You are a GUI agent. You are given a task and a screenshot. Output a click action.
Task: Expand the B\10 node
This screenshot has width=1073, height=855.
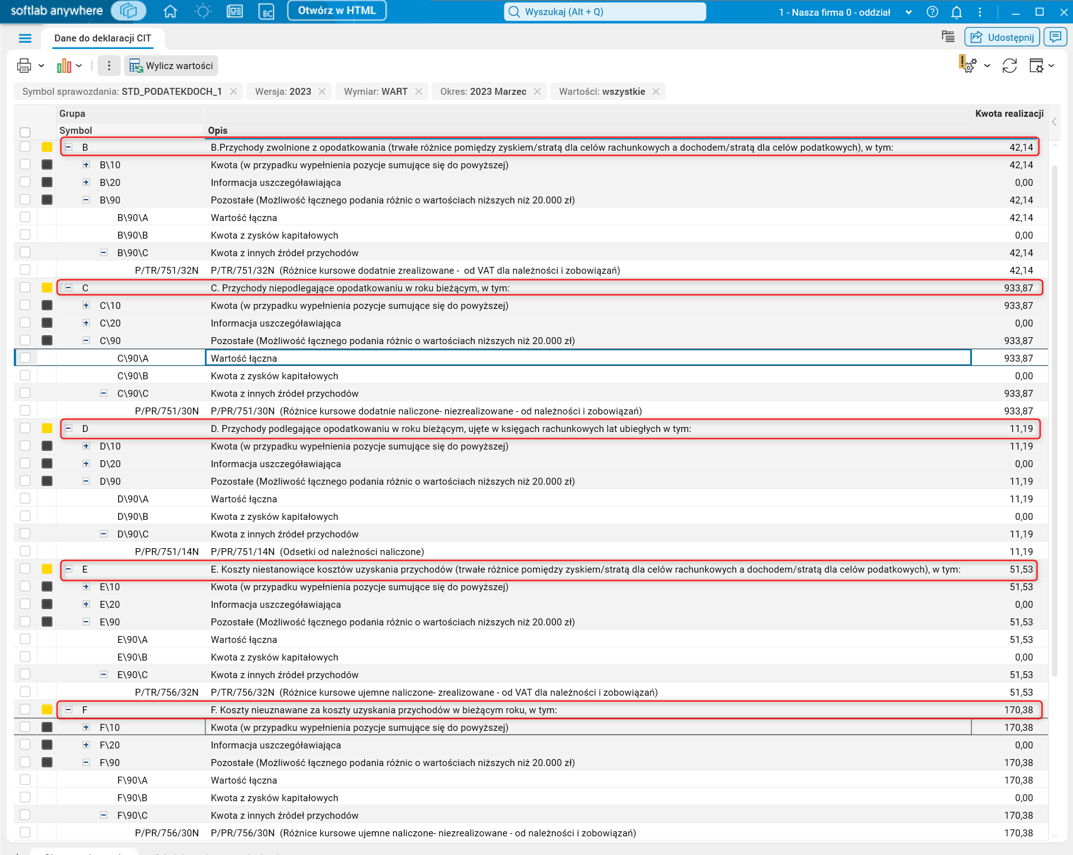86,164
